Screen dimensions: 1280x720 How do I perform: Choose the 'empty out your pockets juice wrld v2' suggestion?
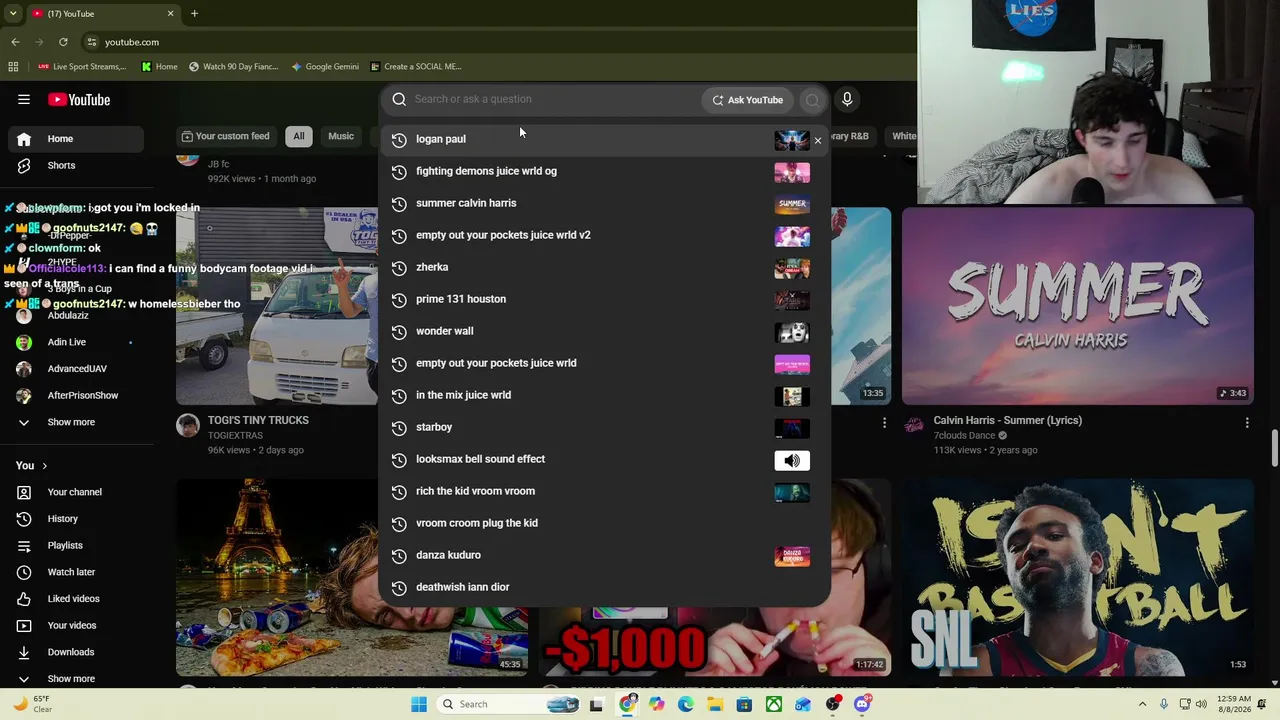click(604, 235)
